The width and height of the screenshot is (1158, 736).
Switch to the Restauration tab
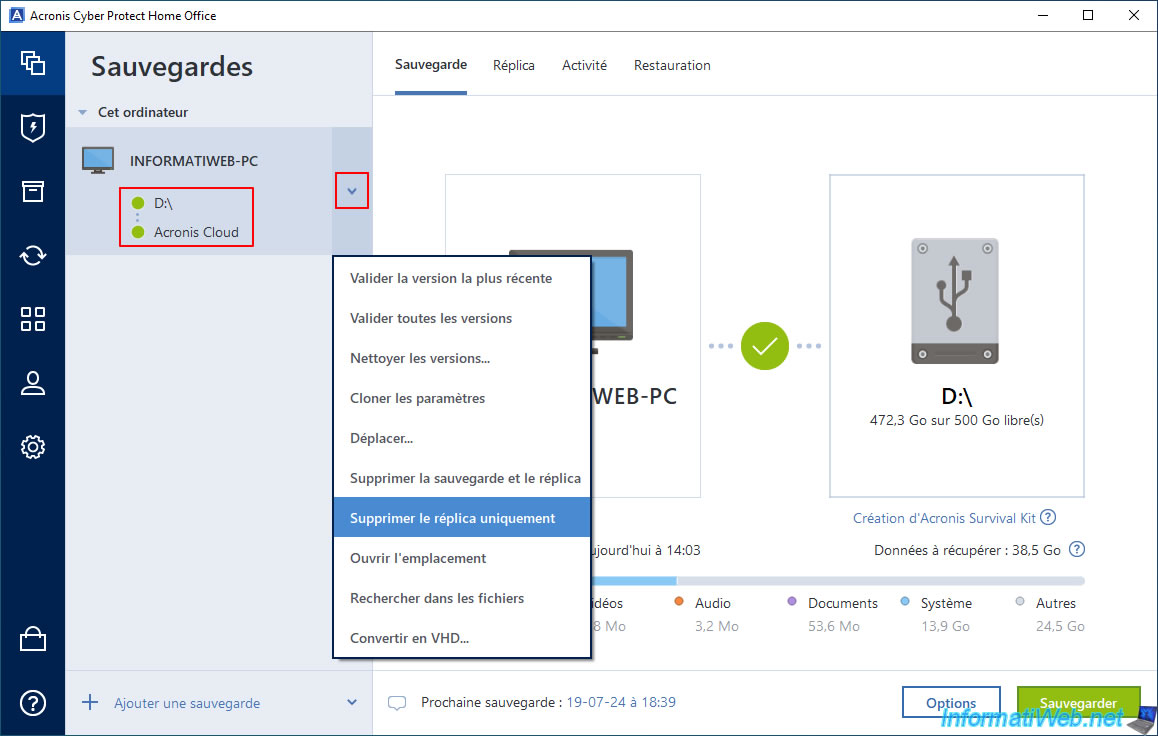[x=672, y=65]
